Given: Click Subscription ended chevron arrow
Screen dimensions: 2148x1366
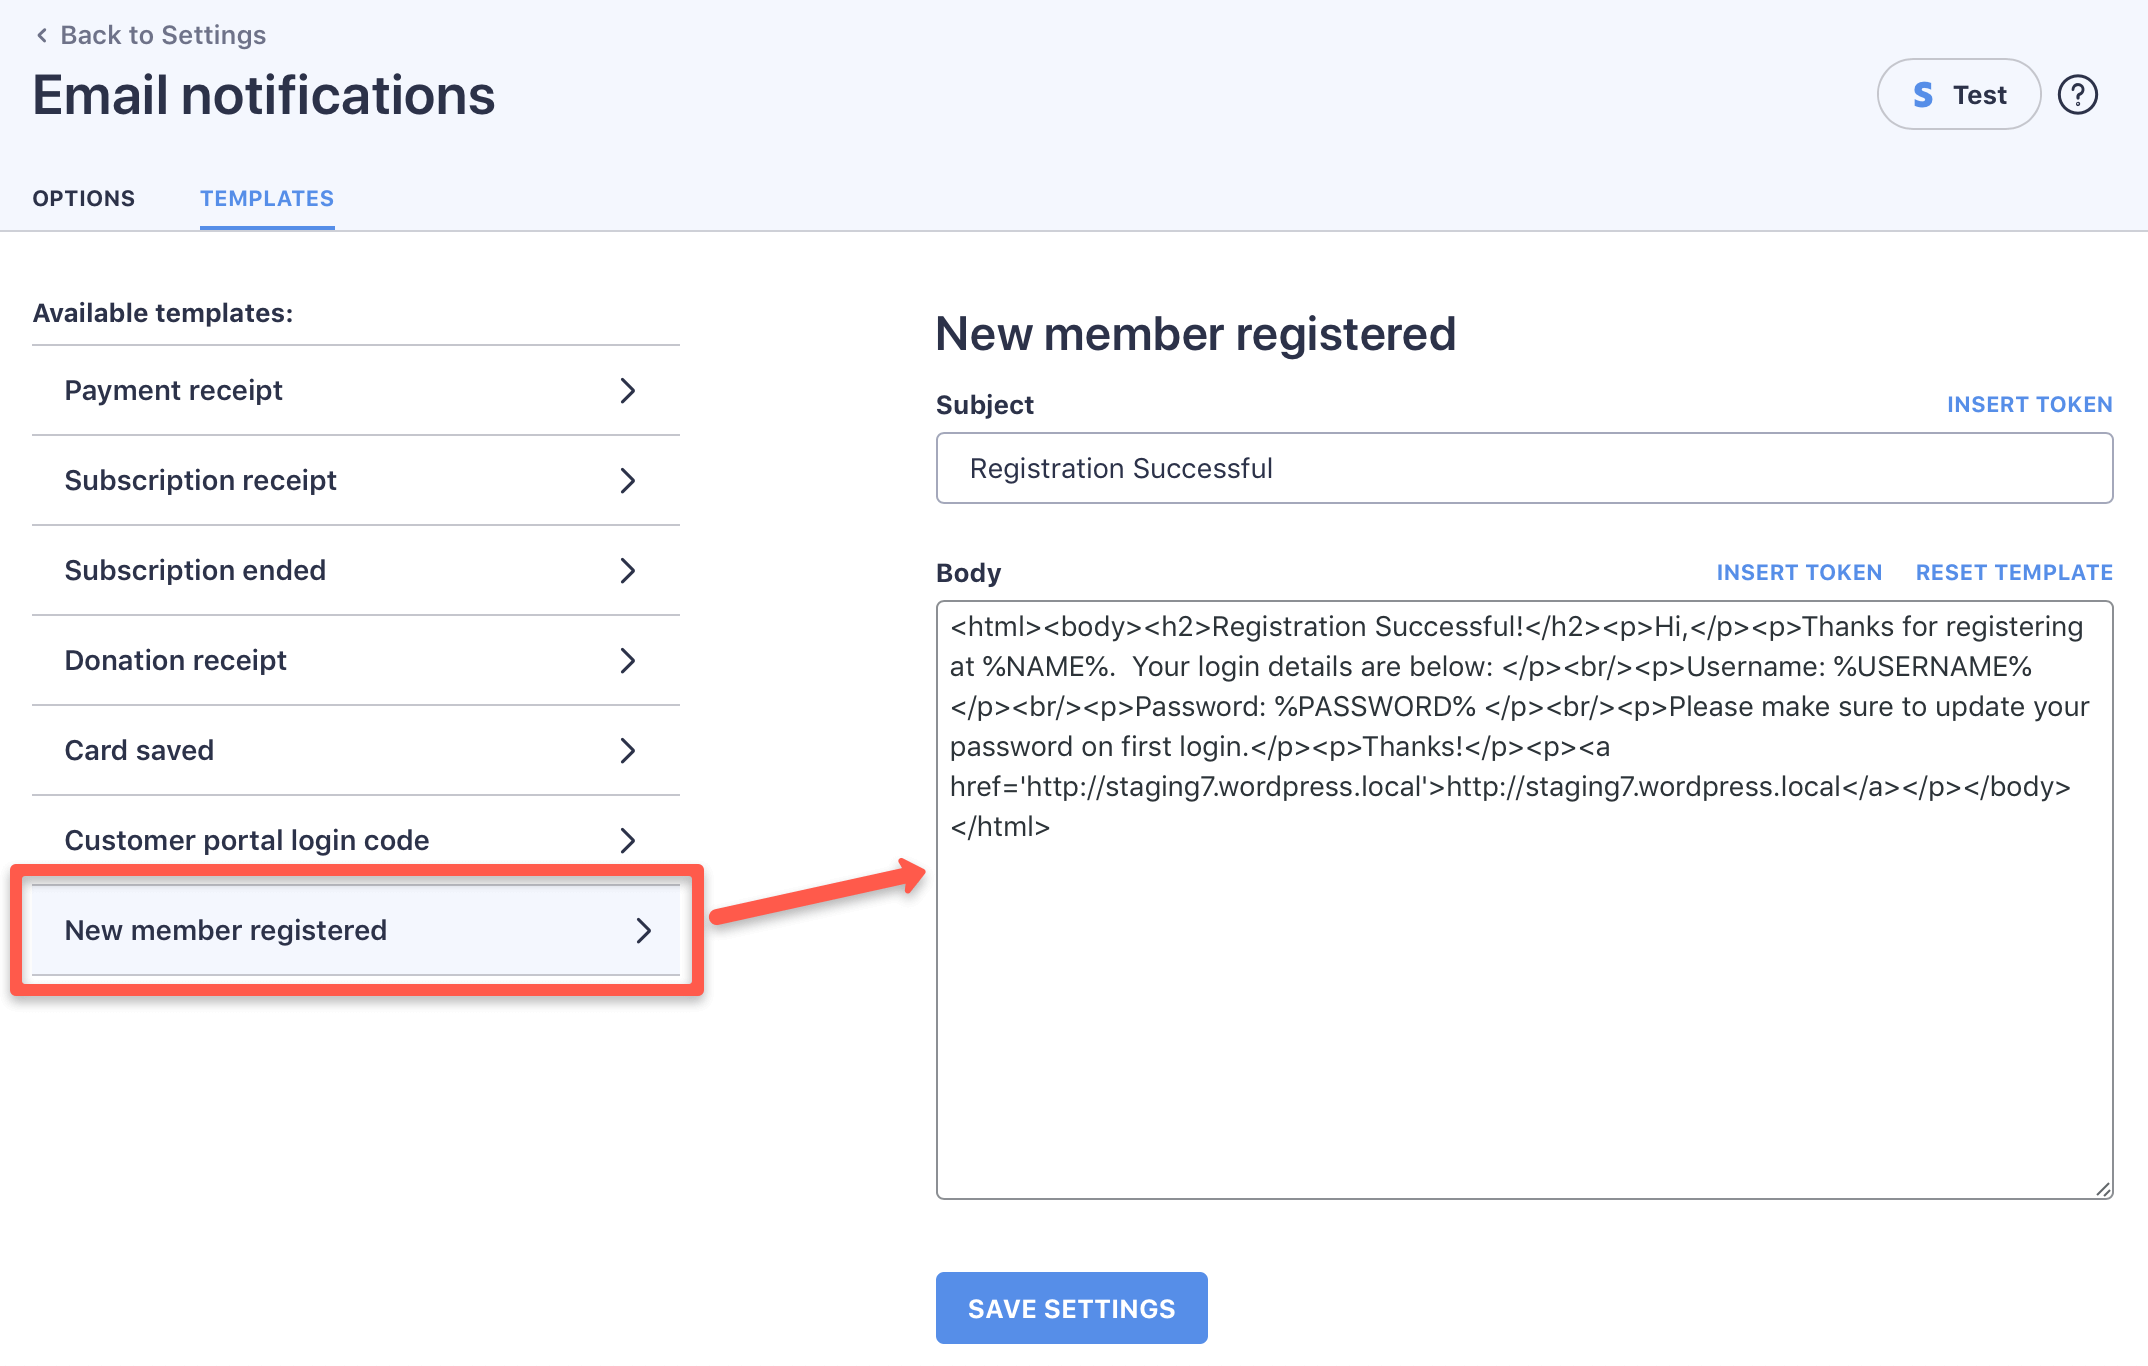Looking at the screenshot, I should coord(627,571).
